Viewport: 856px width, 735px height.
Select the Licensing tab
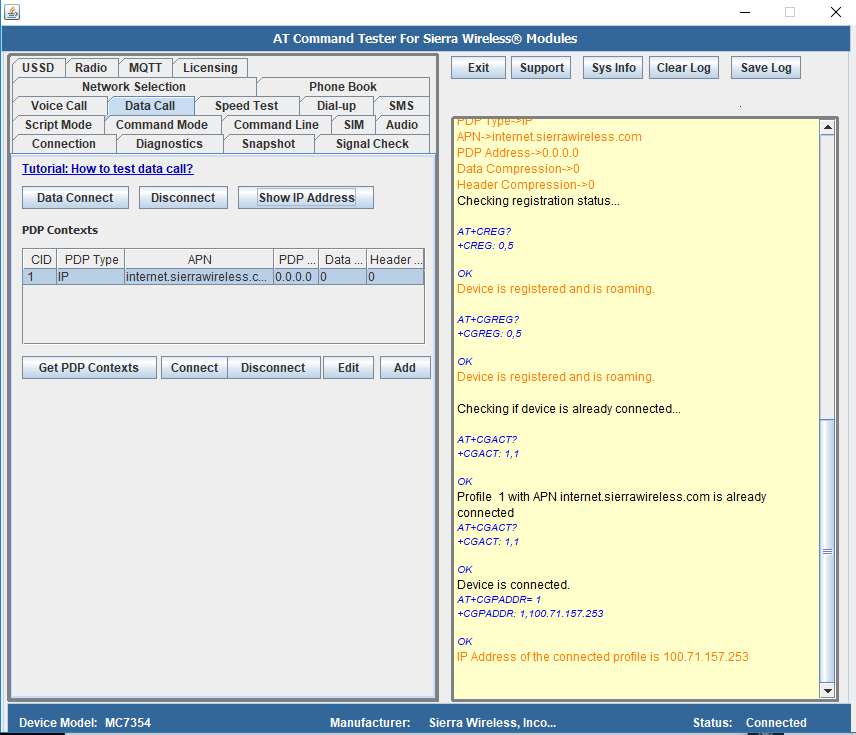(210, 68)
